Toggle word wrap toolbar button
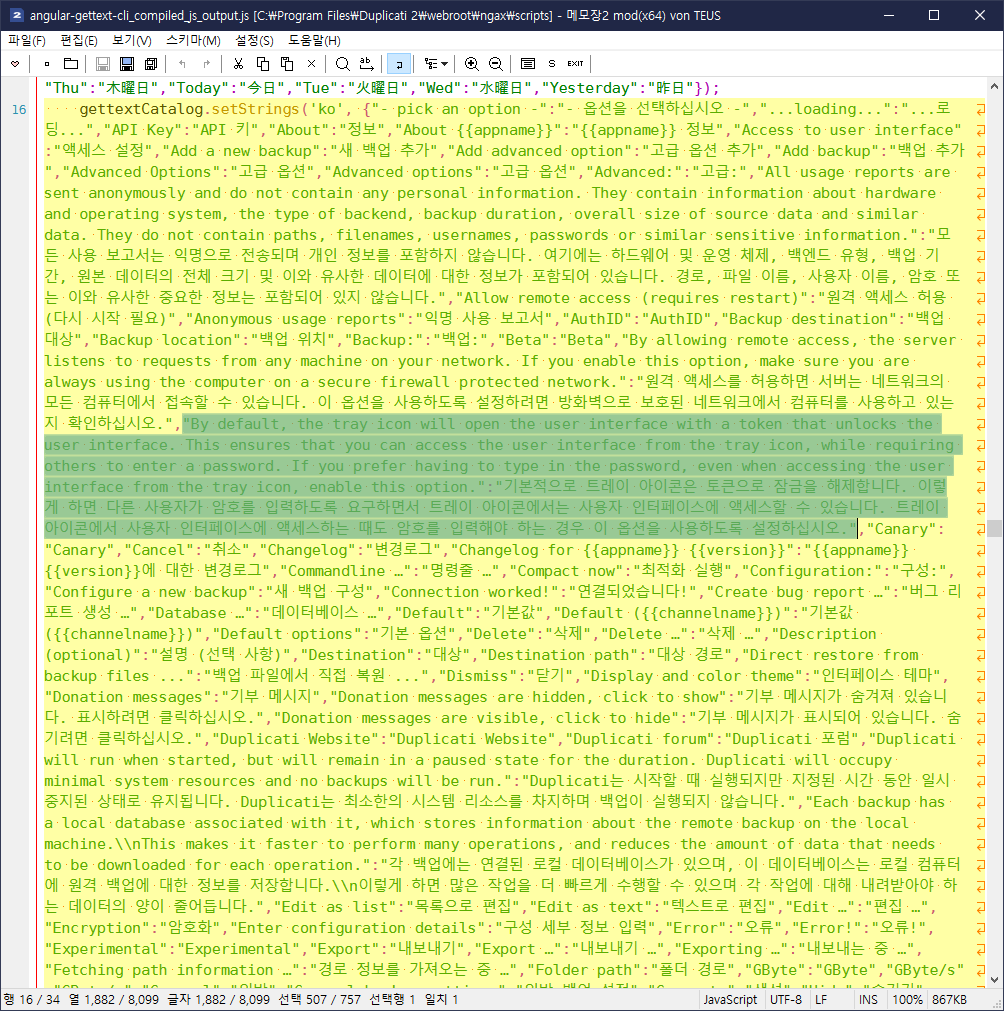Viewport: 1004px width, 1011px height. pos(399,64)
